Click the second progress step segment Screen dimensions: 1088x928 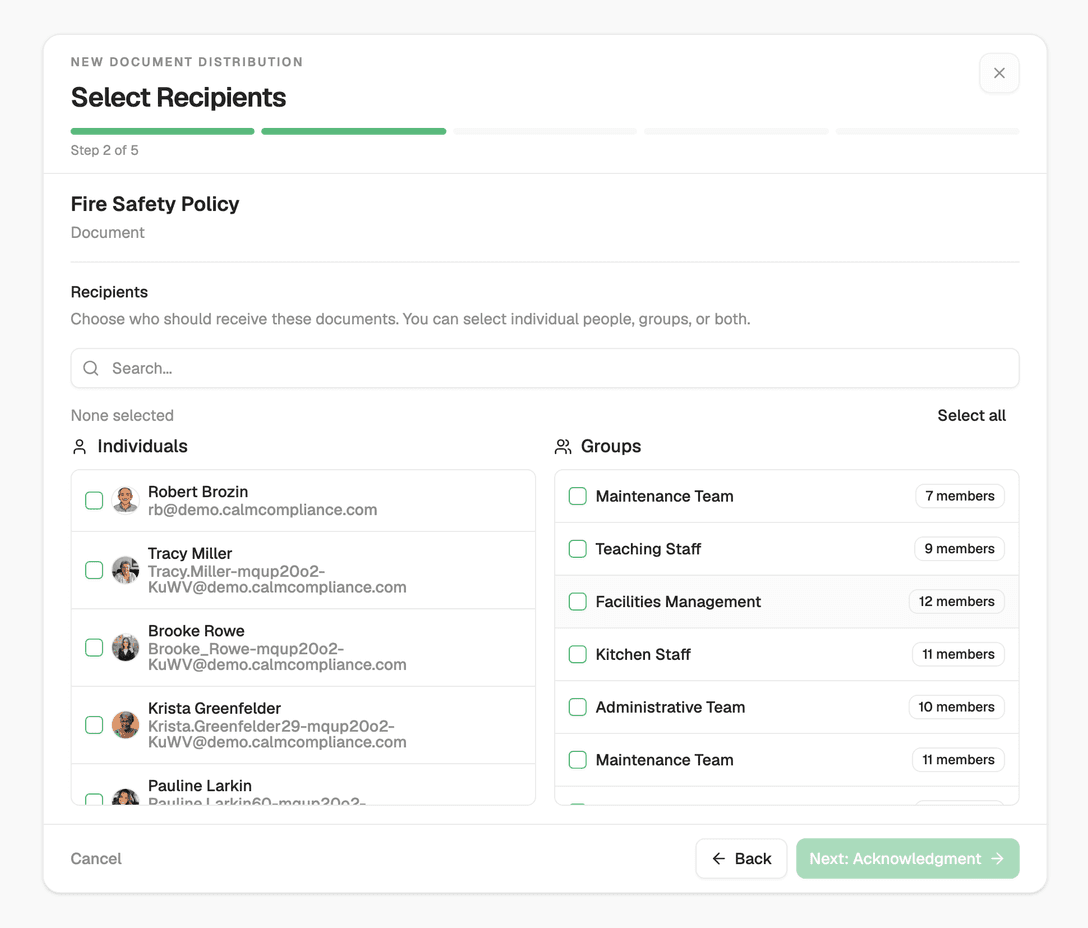pyautogui.click(x=354, y=131)
